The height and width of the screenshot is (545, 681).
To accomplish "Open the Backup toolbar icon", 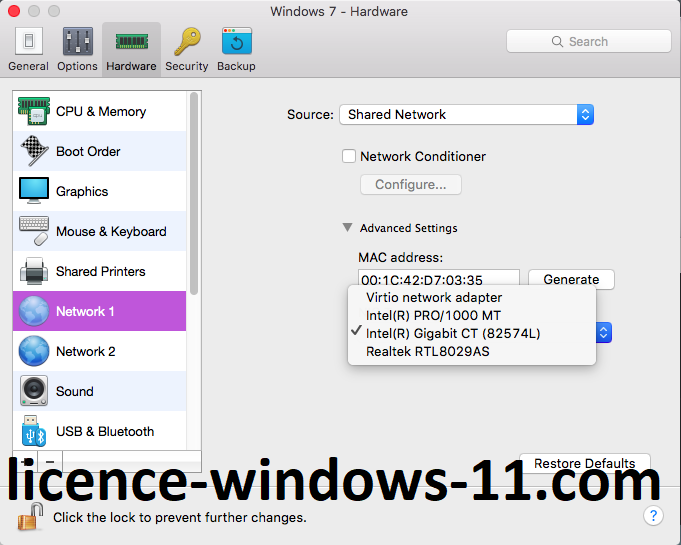I will tap(236, 42).
